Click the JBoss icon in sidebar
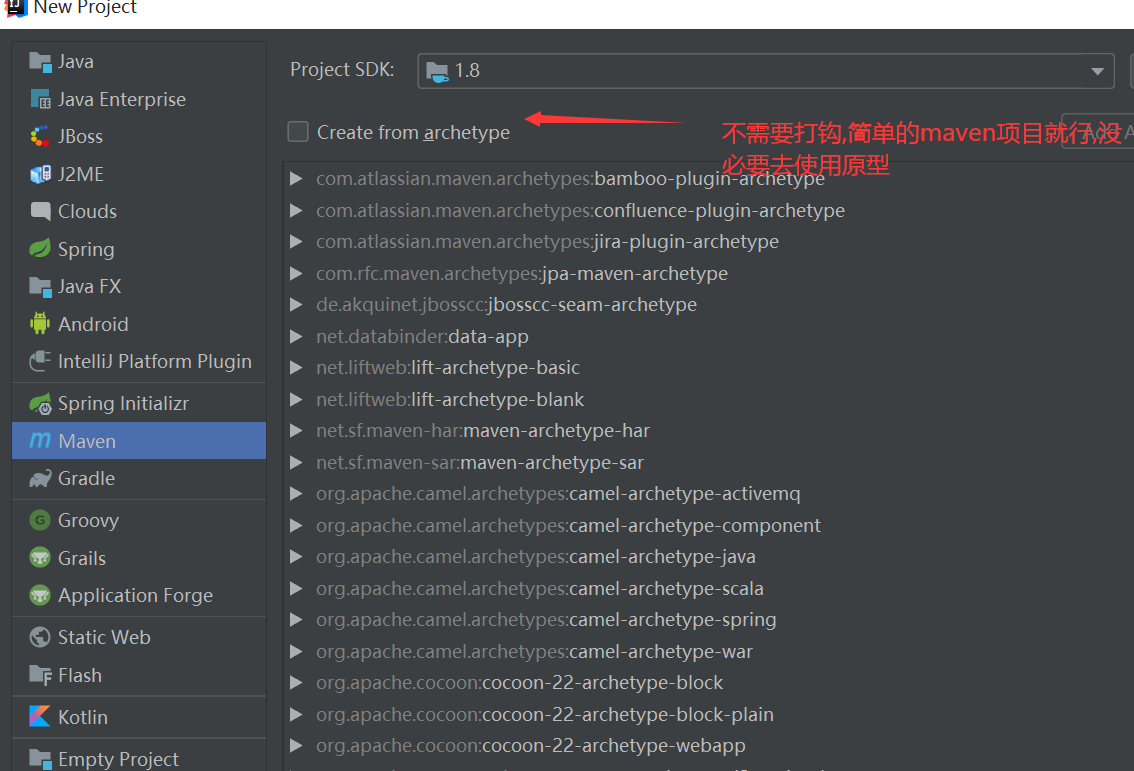Image resolution: width=1134 pixels, height=771 pixels. [x=40, y=137]
